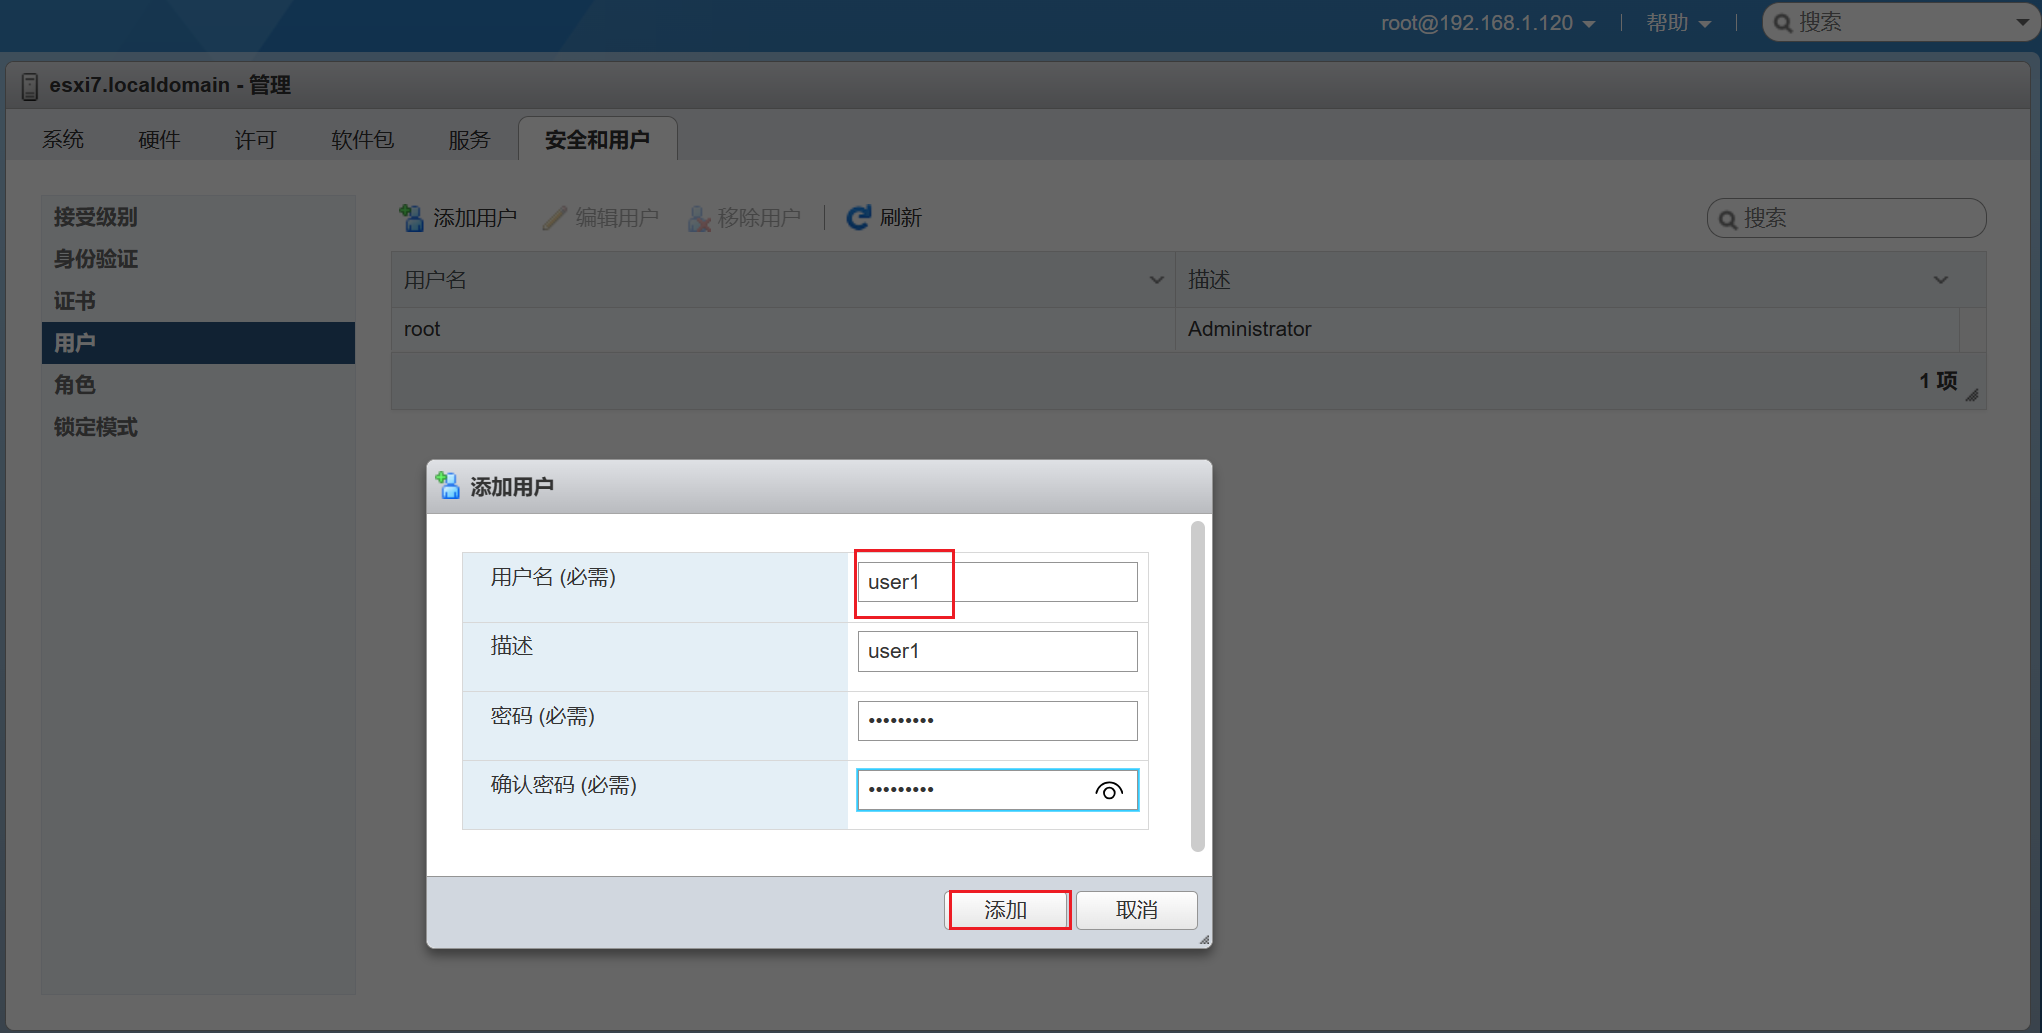This screenshot has width=2042, height=1033.
Task: Click the dialog resize grip corner
Action: click(x=1204, y=940)
